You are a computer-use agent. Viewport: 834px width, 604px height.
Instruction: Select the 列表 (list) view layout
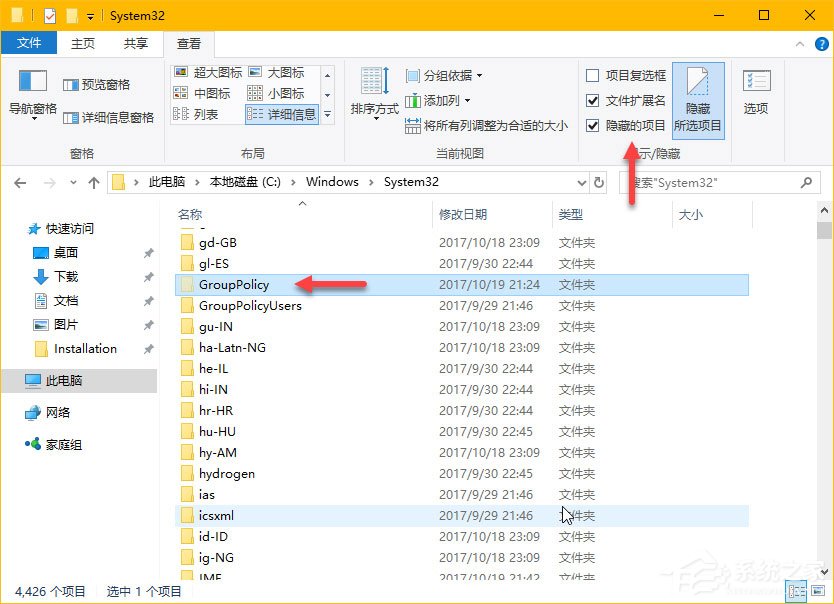click(x=205, y=113)
